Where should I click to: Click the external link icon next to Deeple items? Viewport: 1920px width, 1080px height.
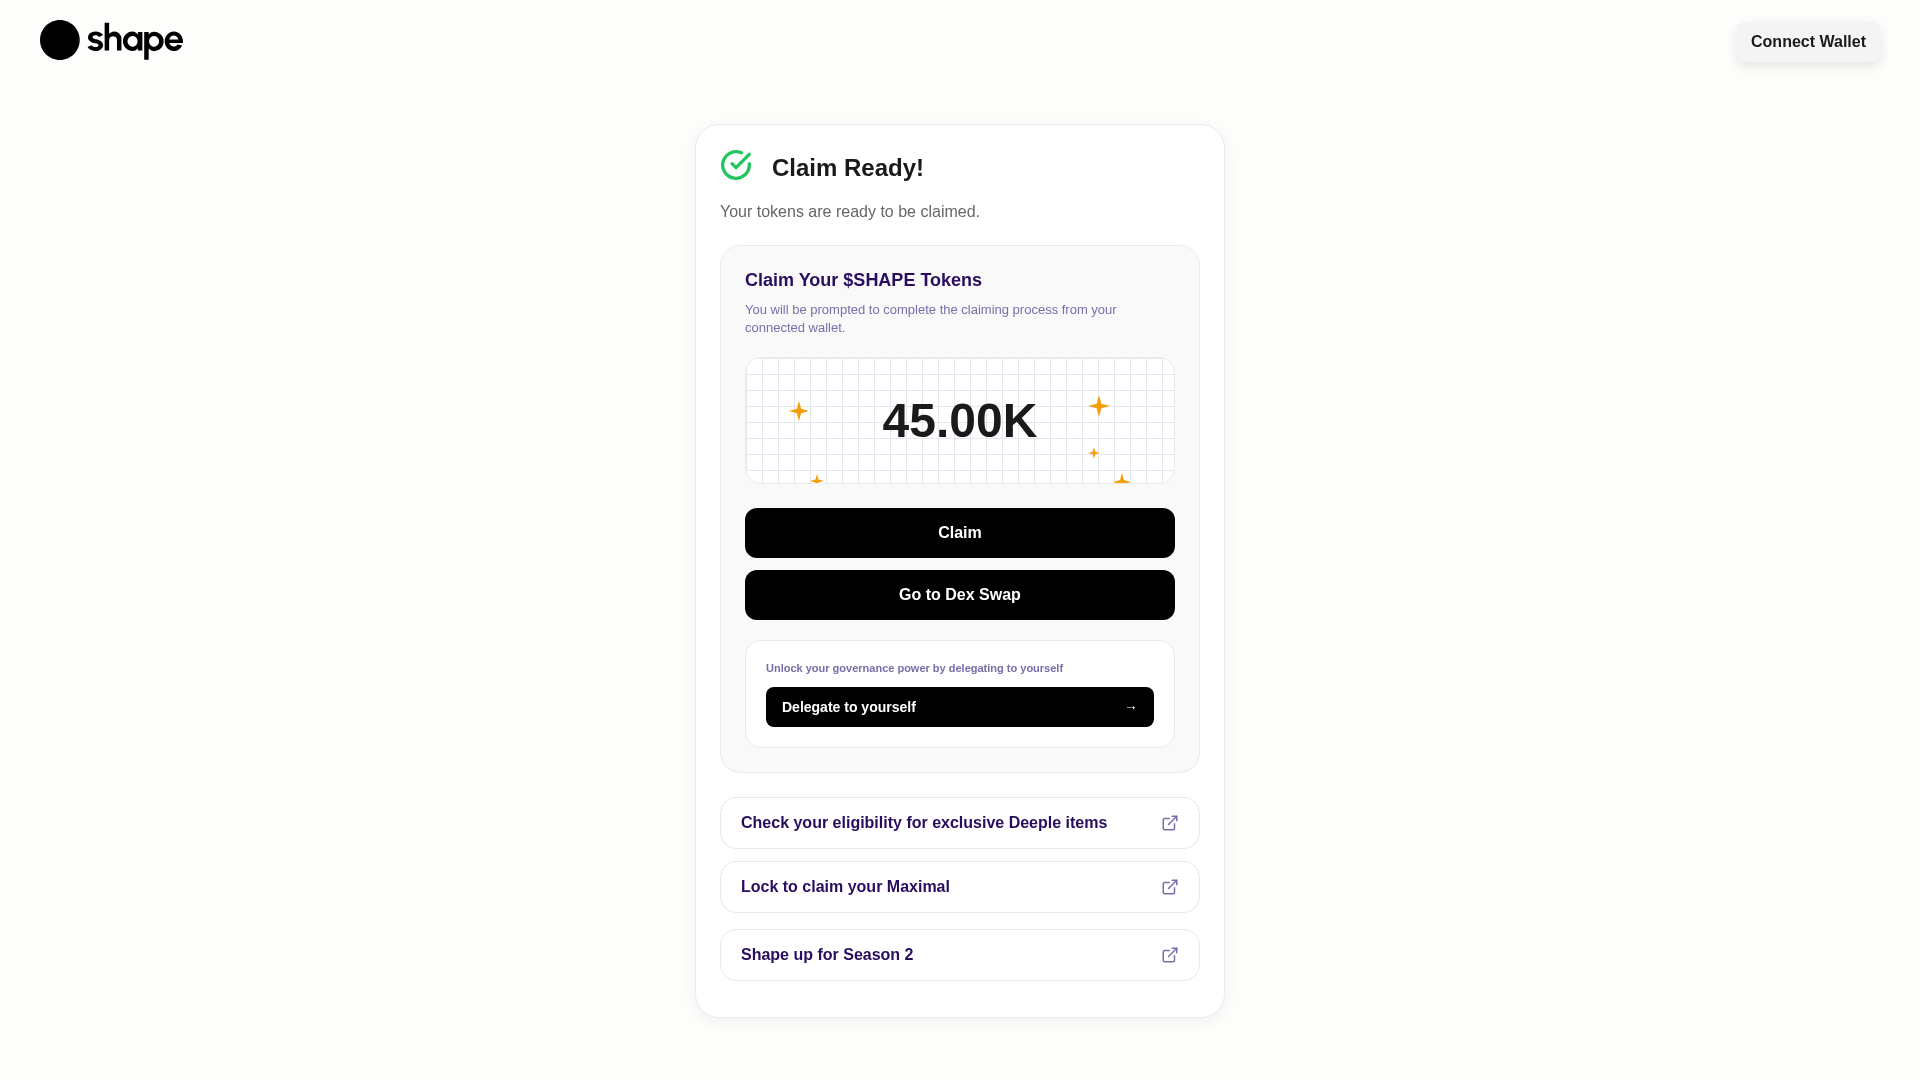1169,822
